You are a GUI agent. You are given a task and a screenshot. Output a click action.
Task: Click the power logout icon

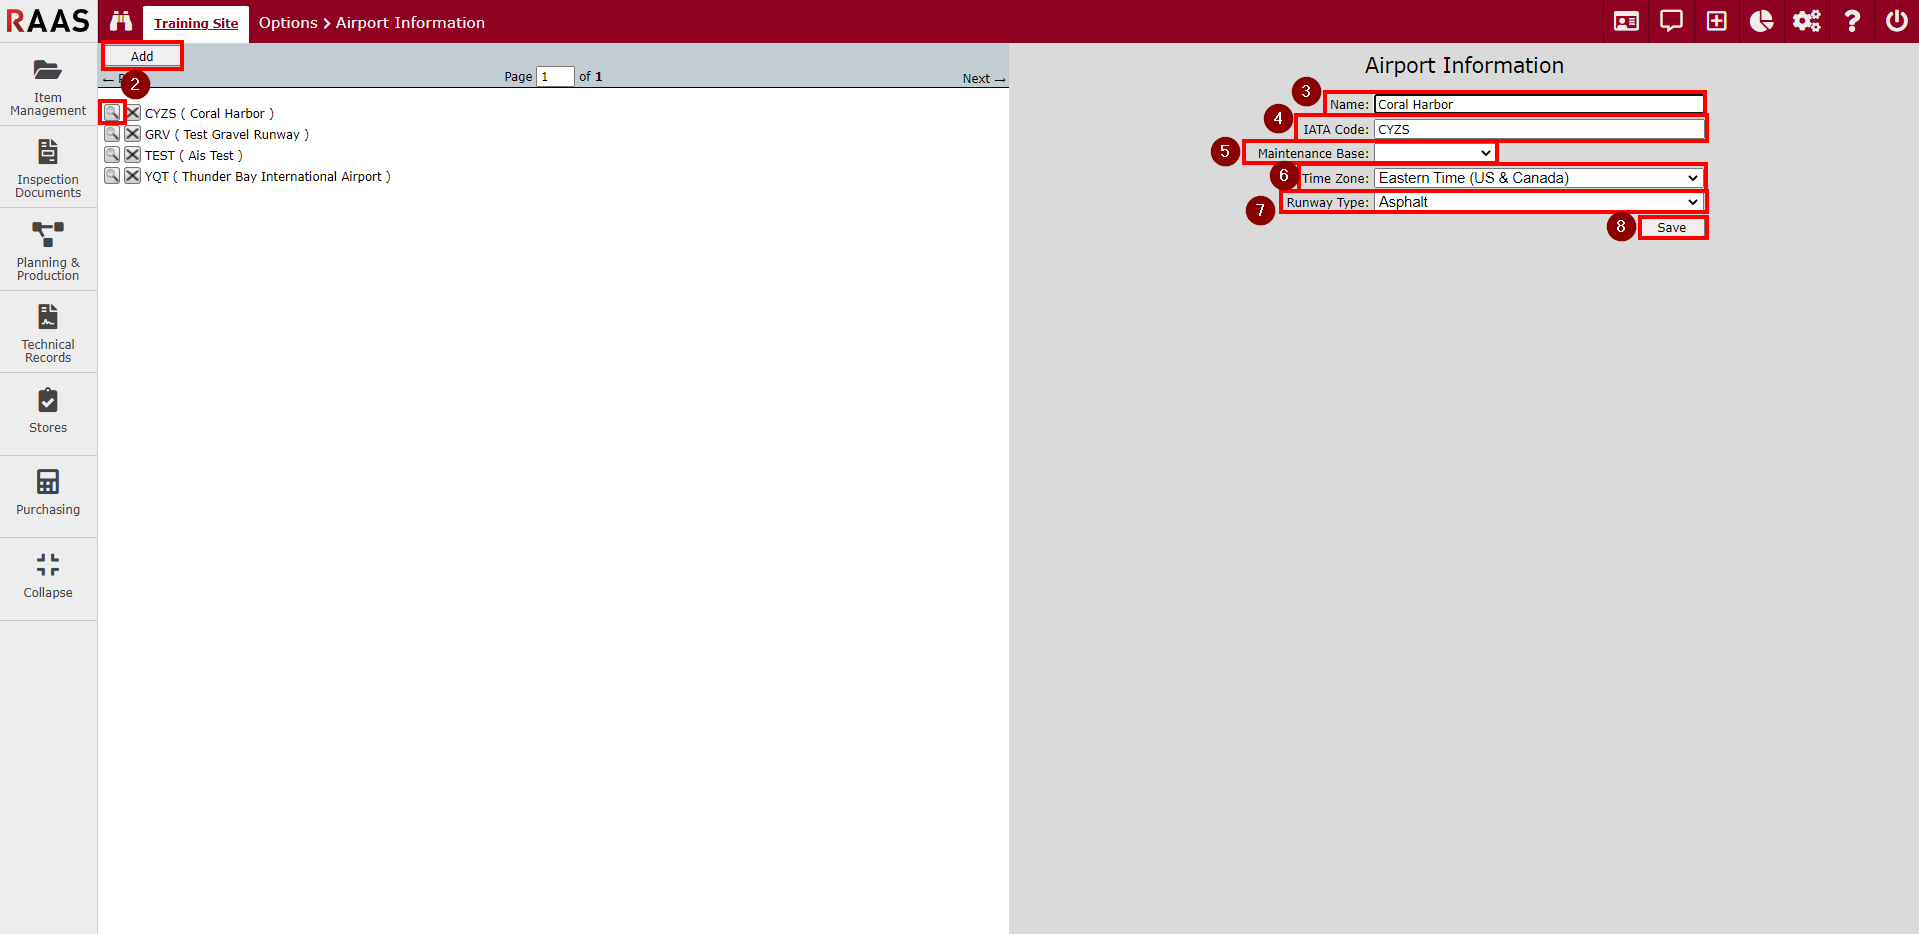coord(1896,21)
